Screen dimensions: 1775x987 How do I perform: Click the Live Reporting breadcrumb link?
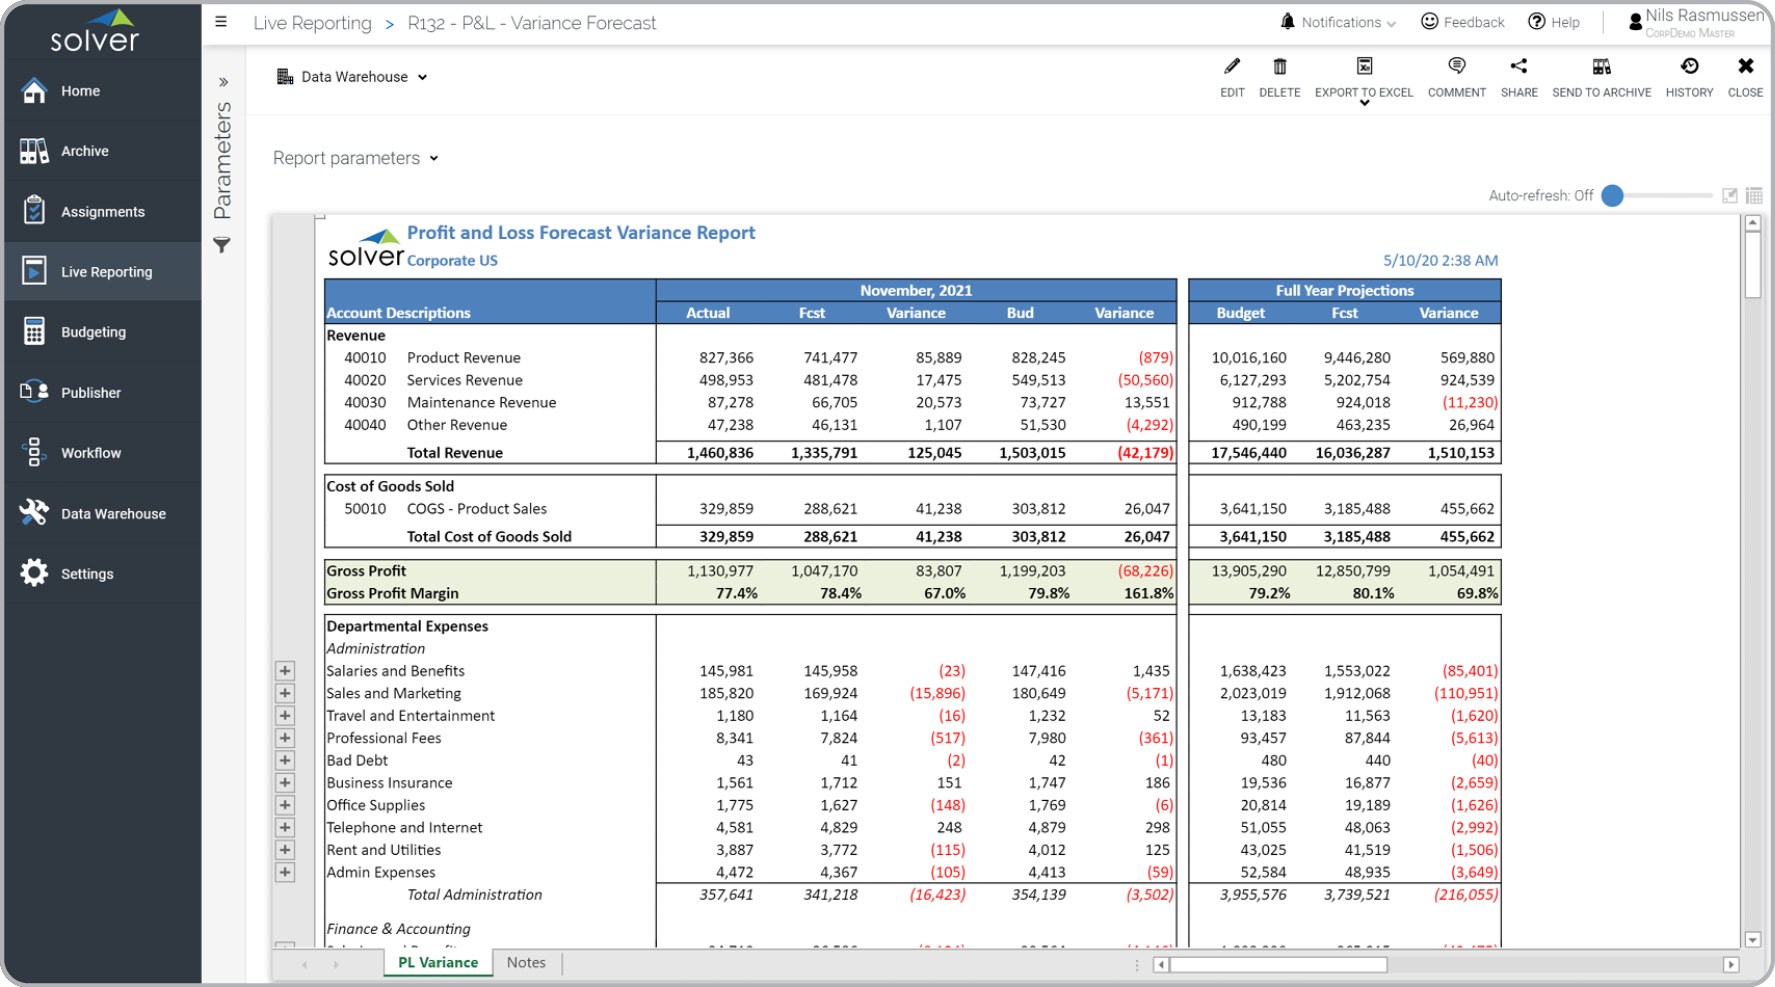pyautogui.click(x=312, y=23)
